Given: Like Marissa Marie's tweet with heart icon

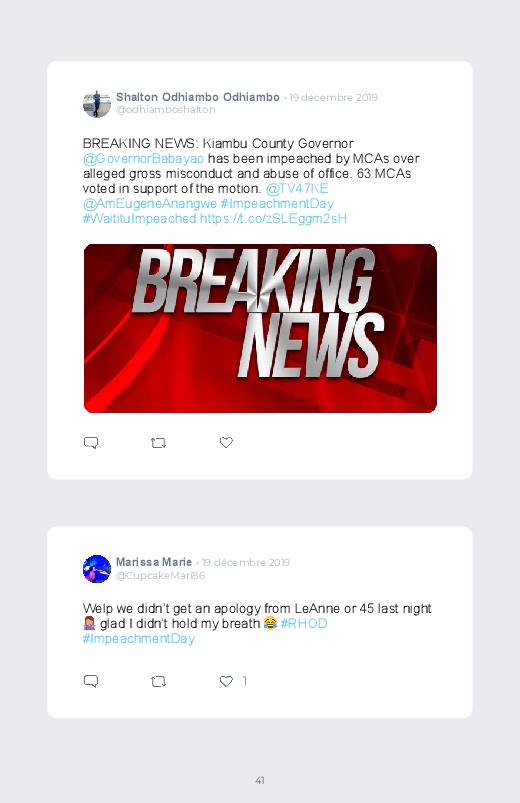Looking at the screenshot, I should [x=226, y=681].
